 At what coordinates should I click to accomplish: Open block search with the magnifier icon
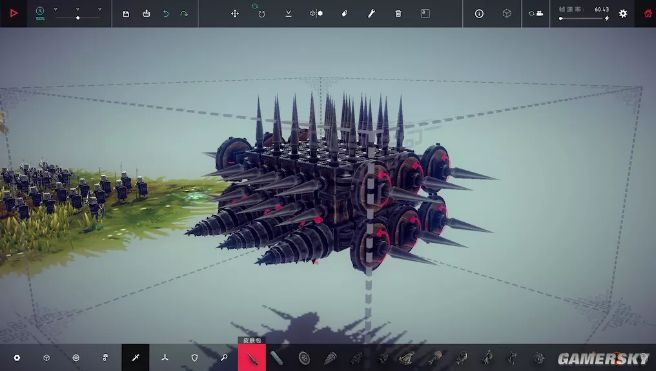224,358
